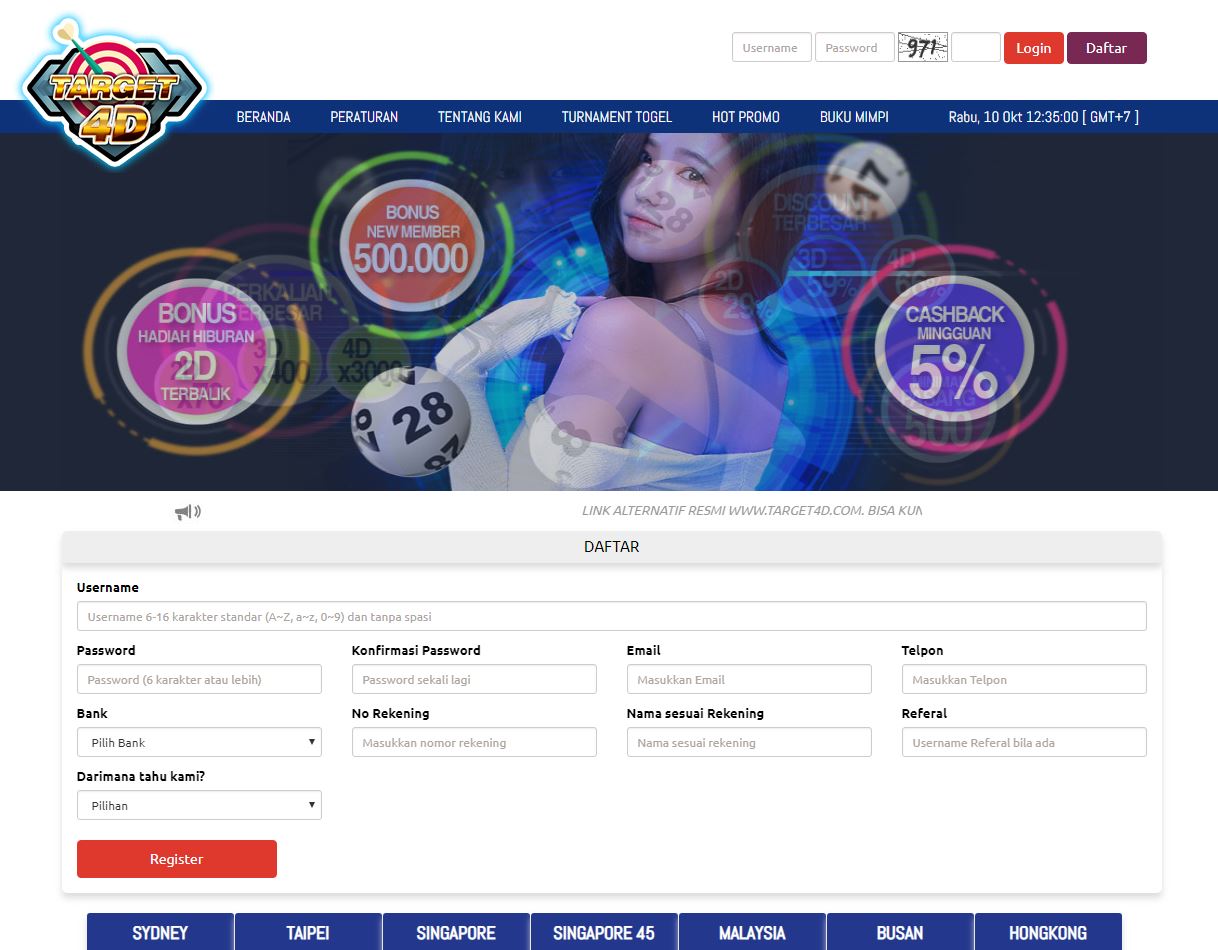
Task: Click the Masukkan Email field
Action: click(749, 679)
